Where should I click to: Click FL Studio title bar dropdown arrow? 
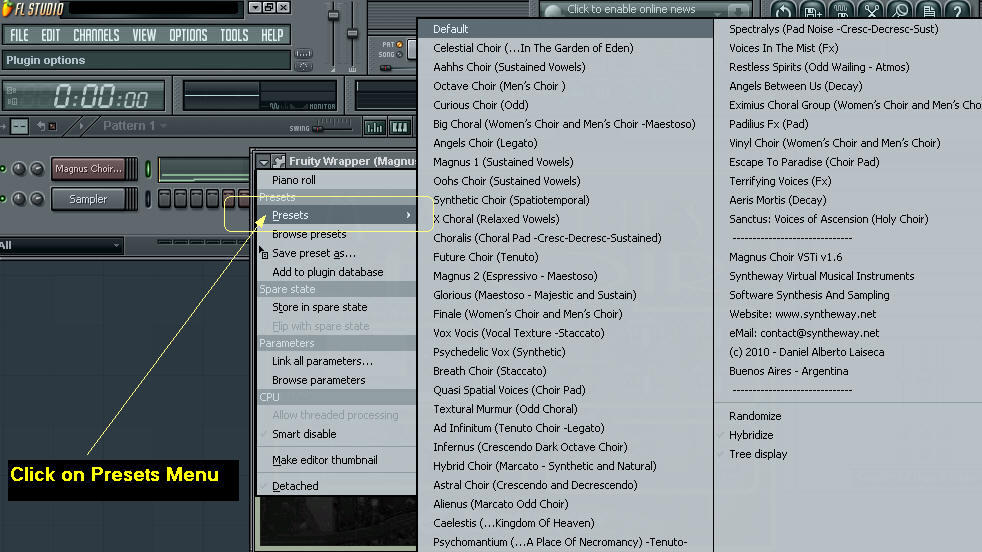pos(255,8)
